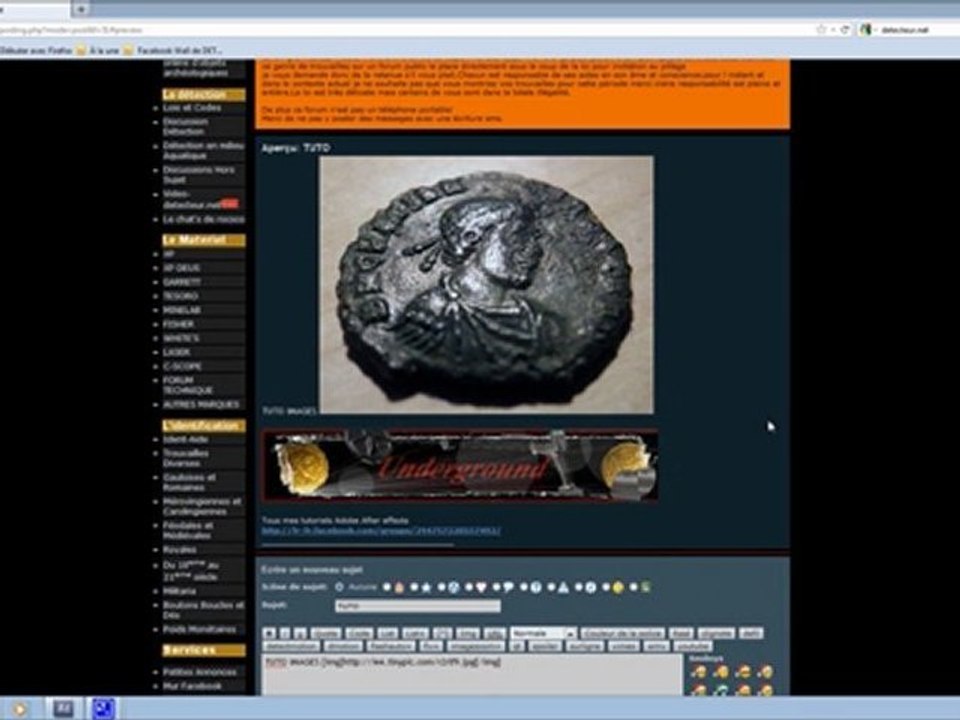Select the 'Aucune' topic icon radio button
Image resolution: width=960 pixels, height=720 pixels.
tap(339, 587)
